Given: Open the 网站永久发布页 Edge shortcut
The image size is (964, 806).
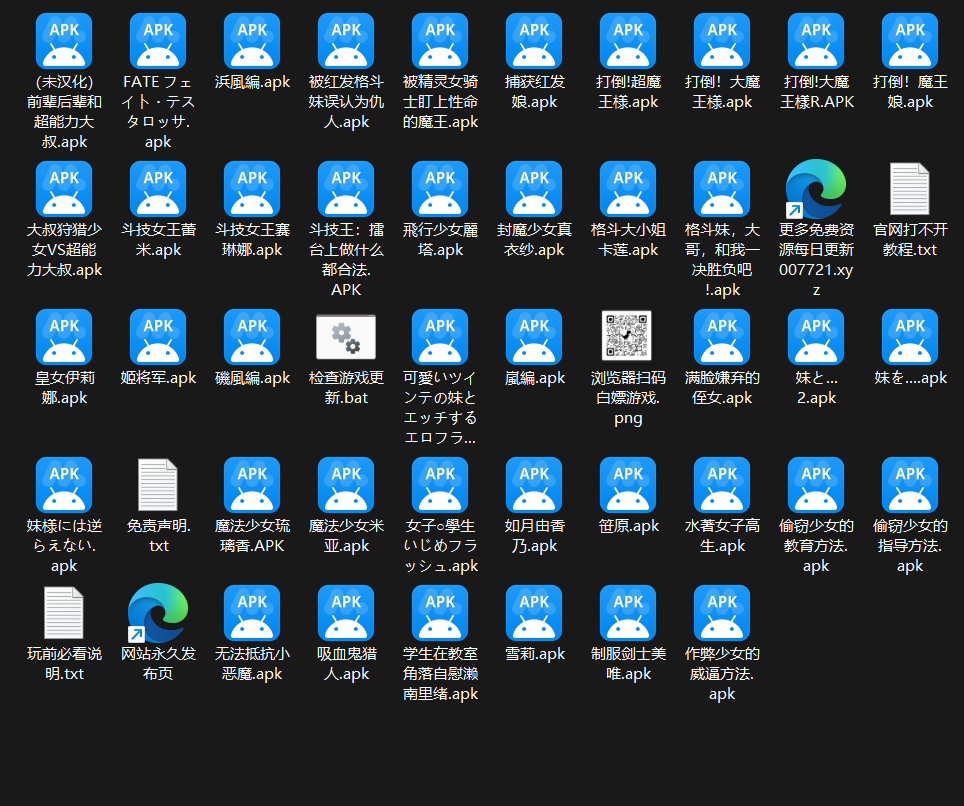Looking at the screenshot, I should (x=157, y=615).
